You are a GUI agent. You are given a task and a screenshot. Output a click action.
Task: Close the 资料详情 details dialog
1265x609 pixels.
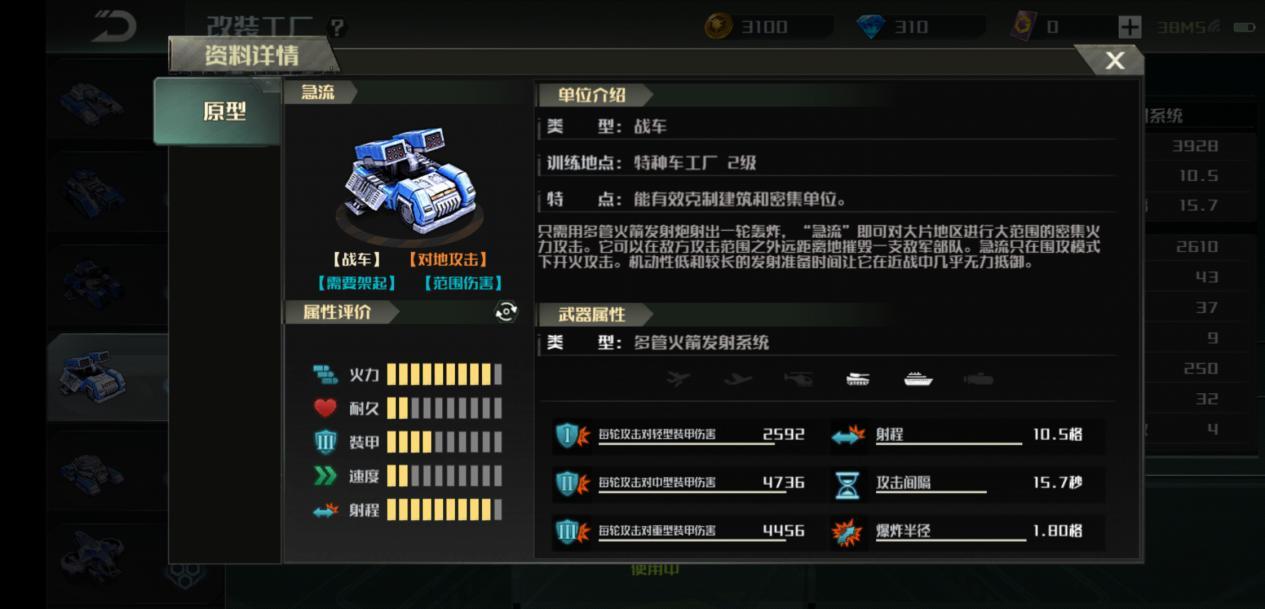(x=1114, y=61)
